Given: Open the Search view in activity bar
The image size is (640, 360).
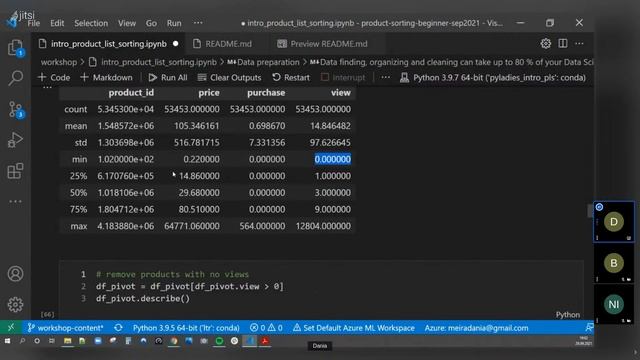Looking at the screenshot, I should click(x=16, y=78).
